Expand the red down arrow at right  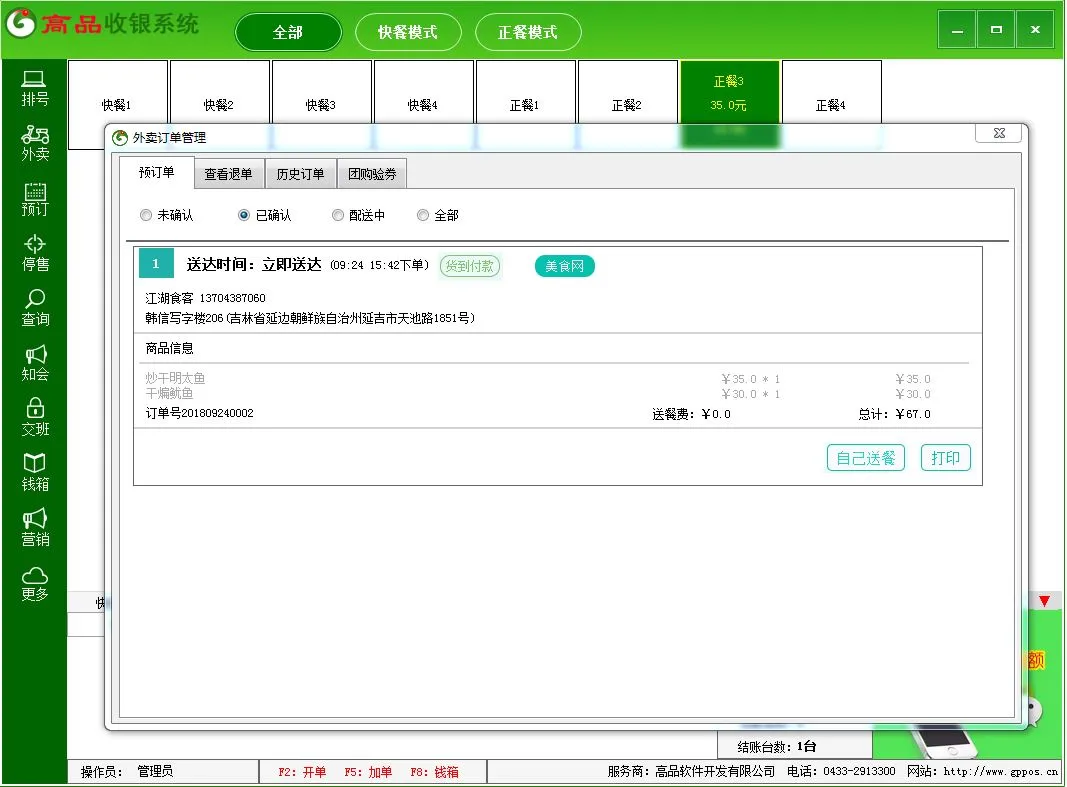pyautogui.click(x=1044, y=601)
